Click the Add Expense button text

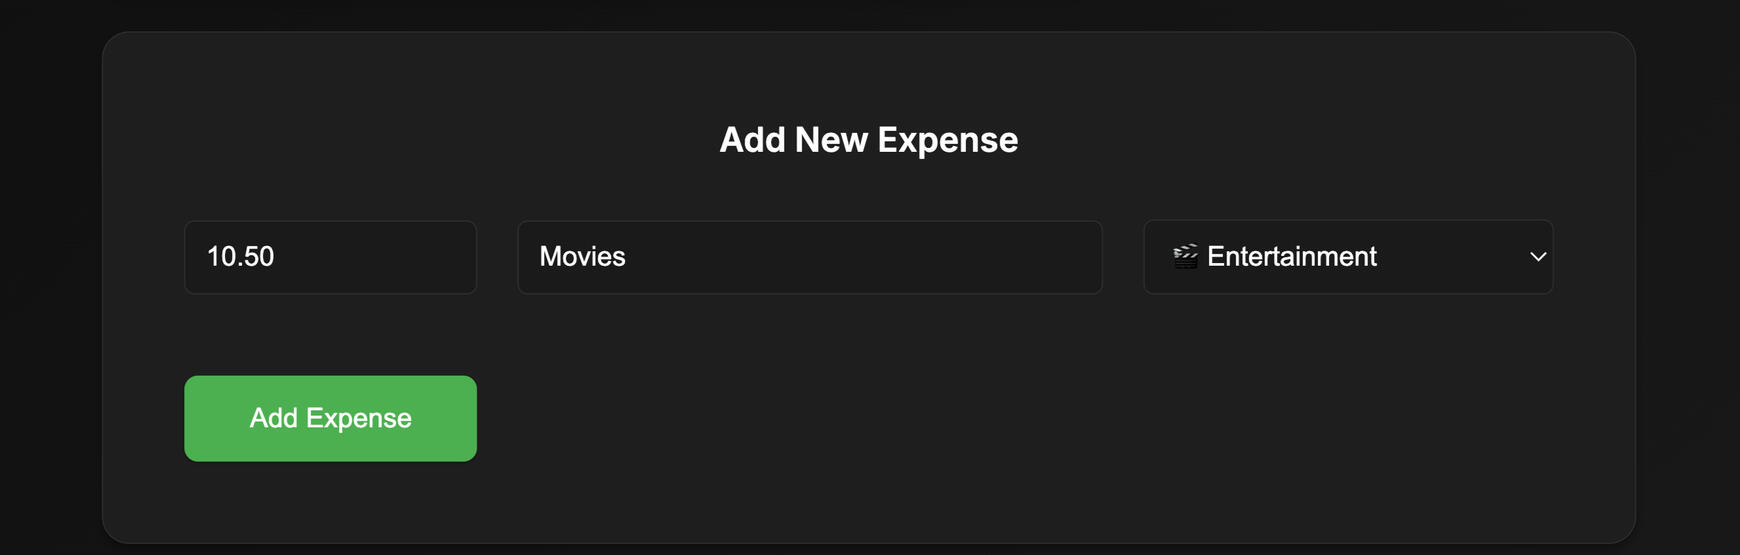[330, 418]
